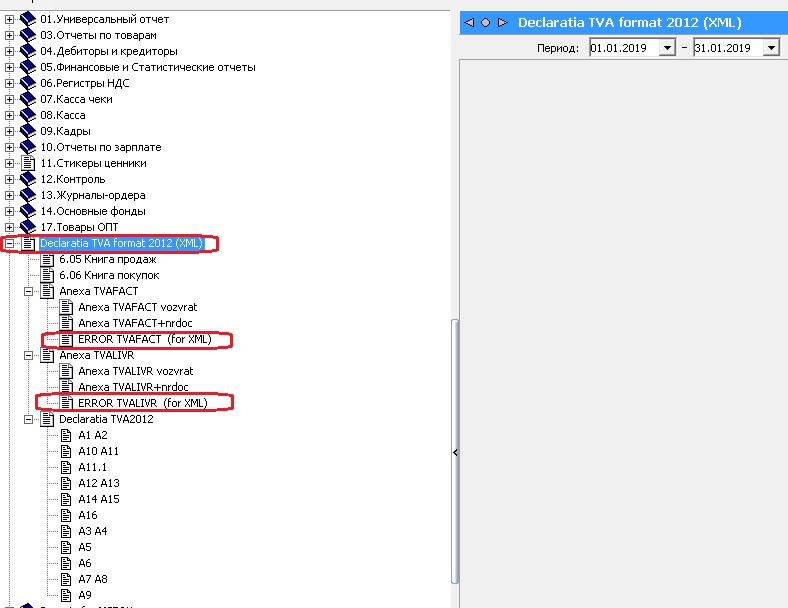This screenshot has width=788, height=608.
Task: Click the document icon of Anexa TVAFACT+nrdoc
Action: (x=66, y=323)
